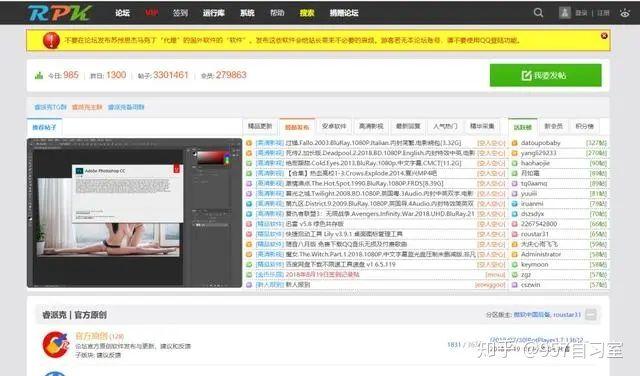This screenshot has width=640, height=376.
Task: Click the RPK logo
Action: point(60,13)
